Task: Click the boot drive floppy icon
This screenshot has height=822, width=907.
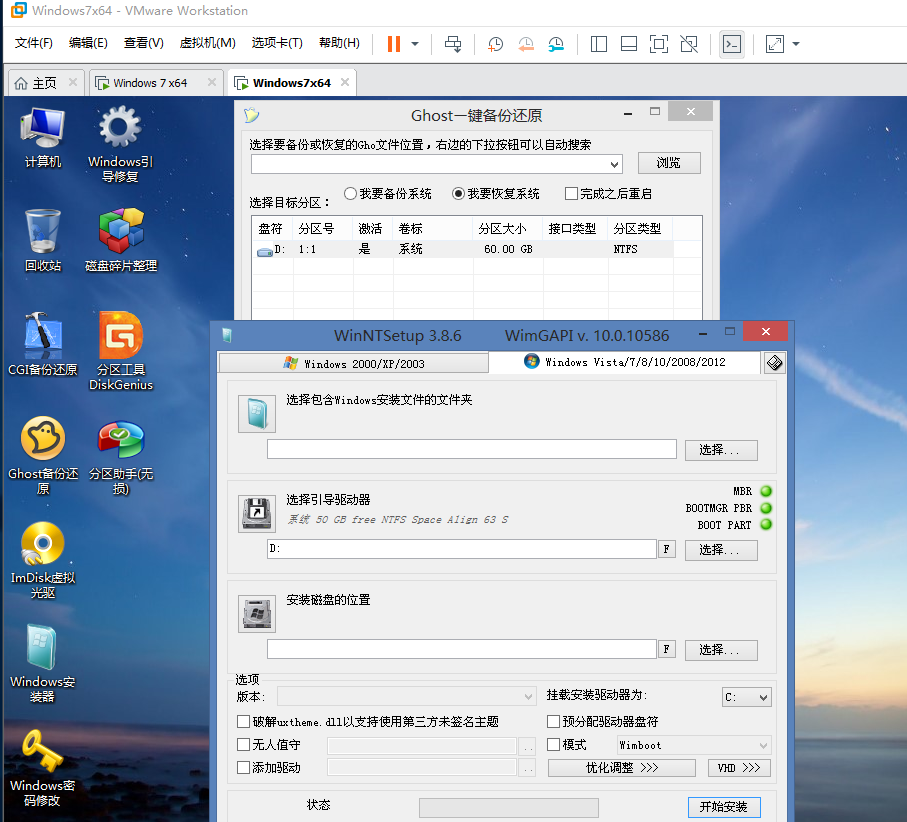Action: [257, 513]
